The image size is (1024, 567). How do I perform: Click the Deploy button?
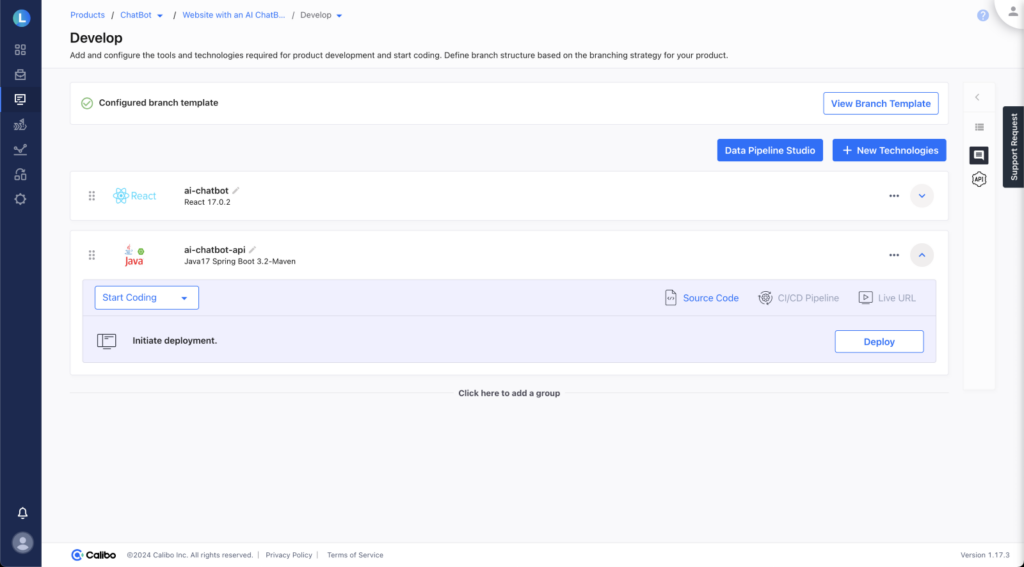click(878, 342)
